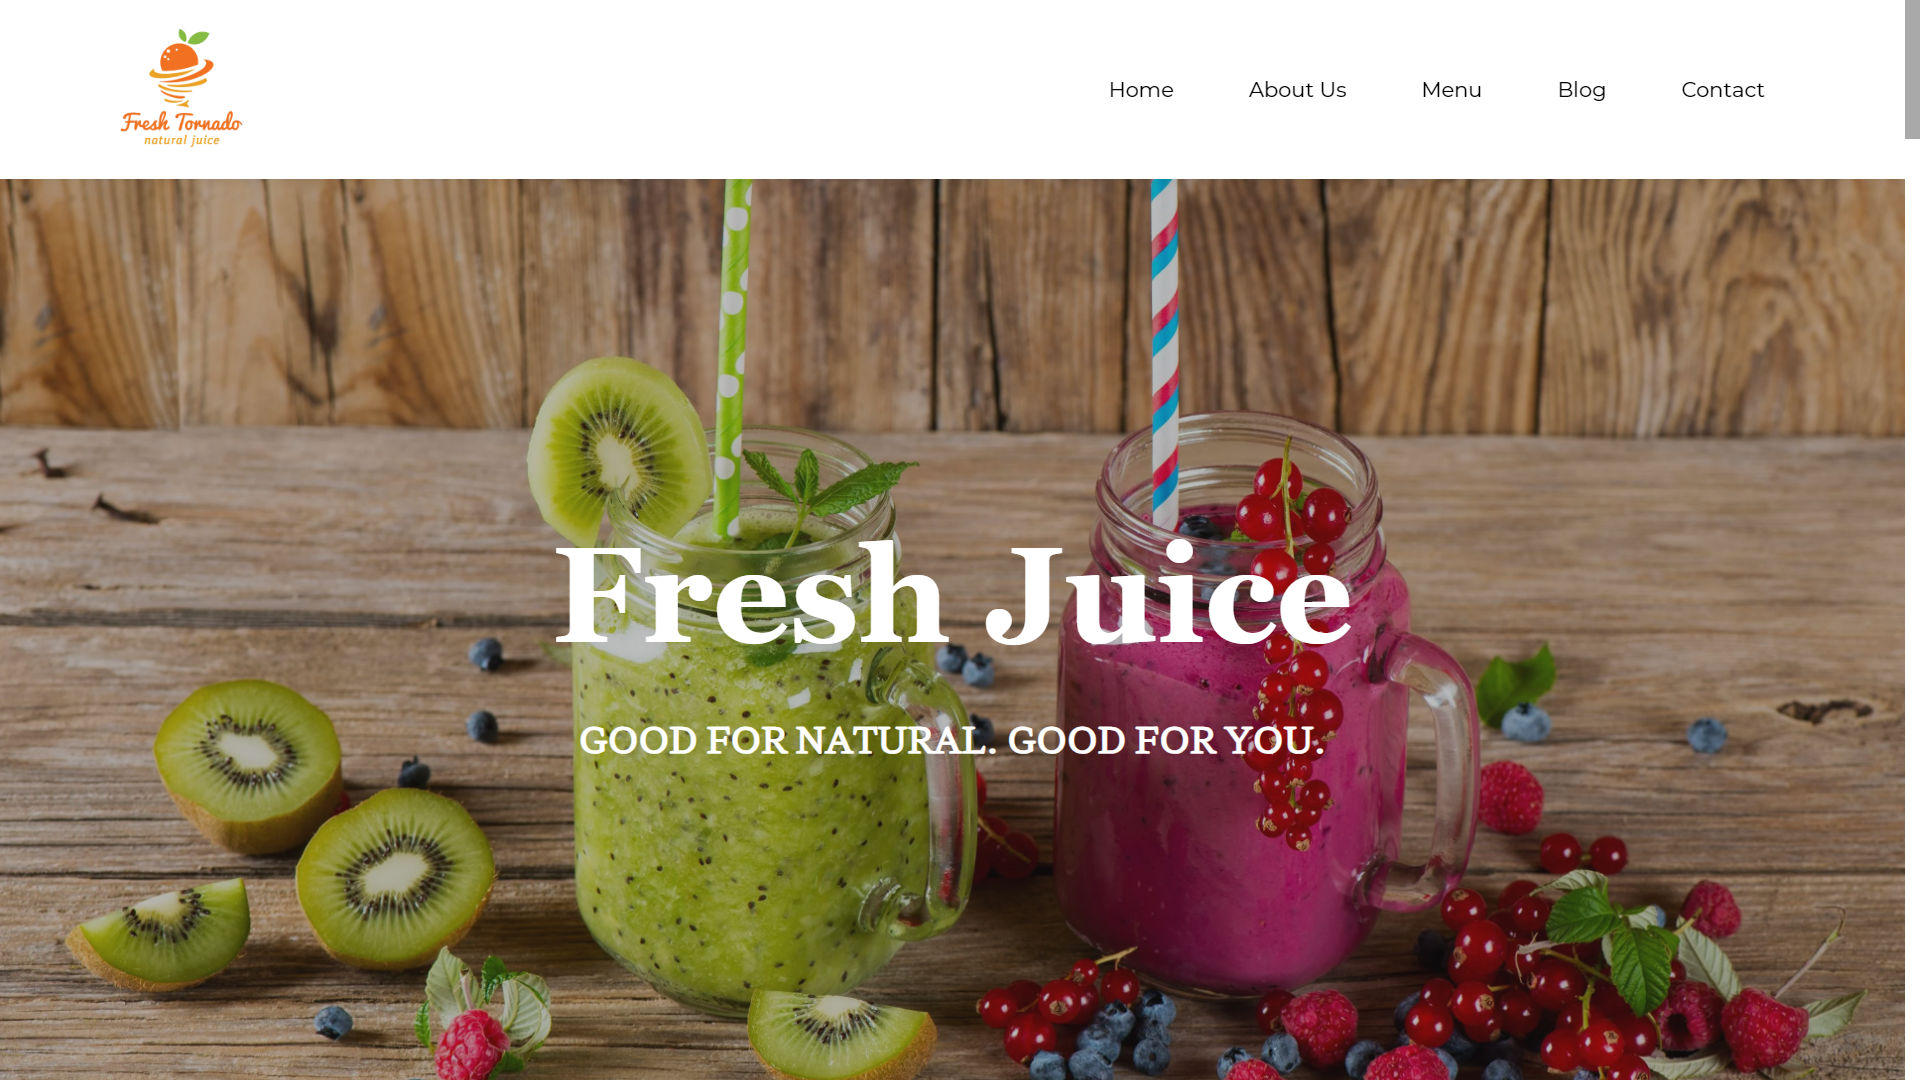Click the Fresh Tornado logo text
This screenshot has height=1080, width=1920.
182,122
